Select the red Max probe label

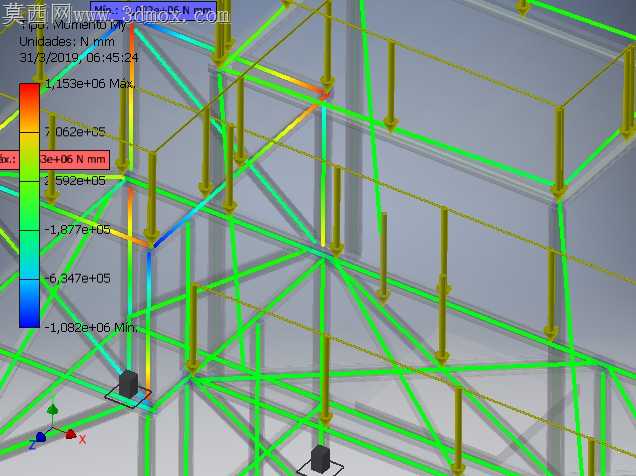54,159
